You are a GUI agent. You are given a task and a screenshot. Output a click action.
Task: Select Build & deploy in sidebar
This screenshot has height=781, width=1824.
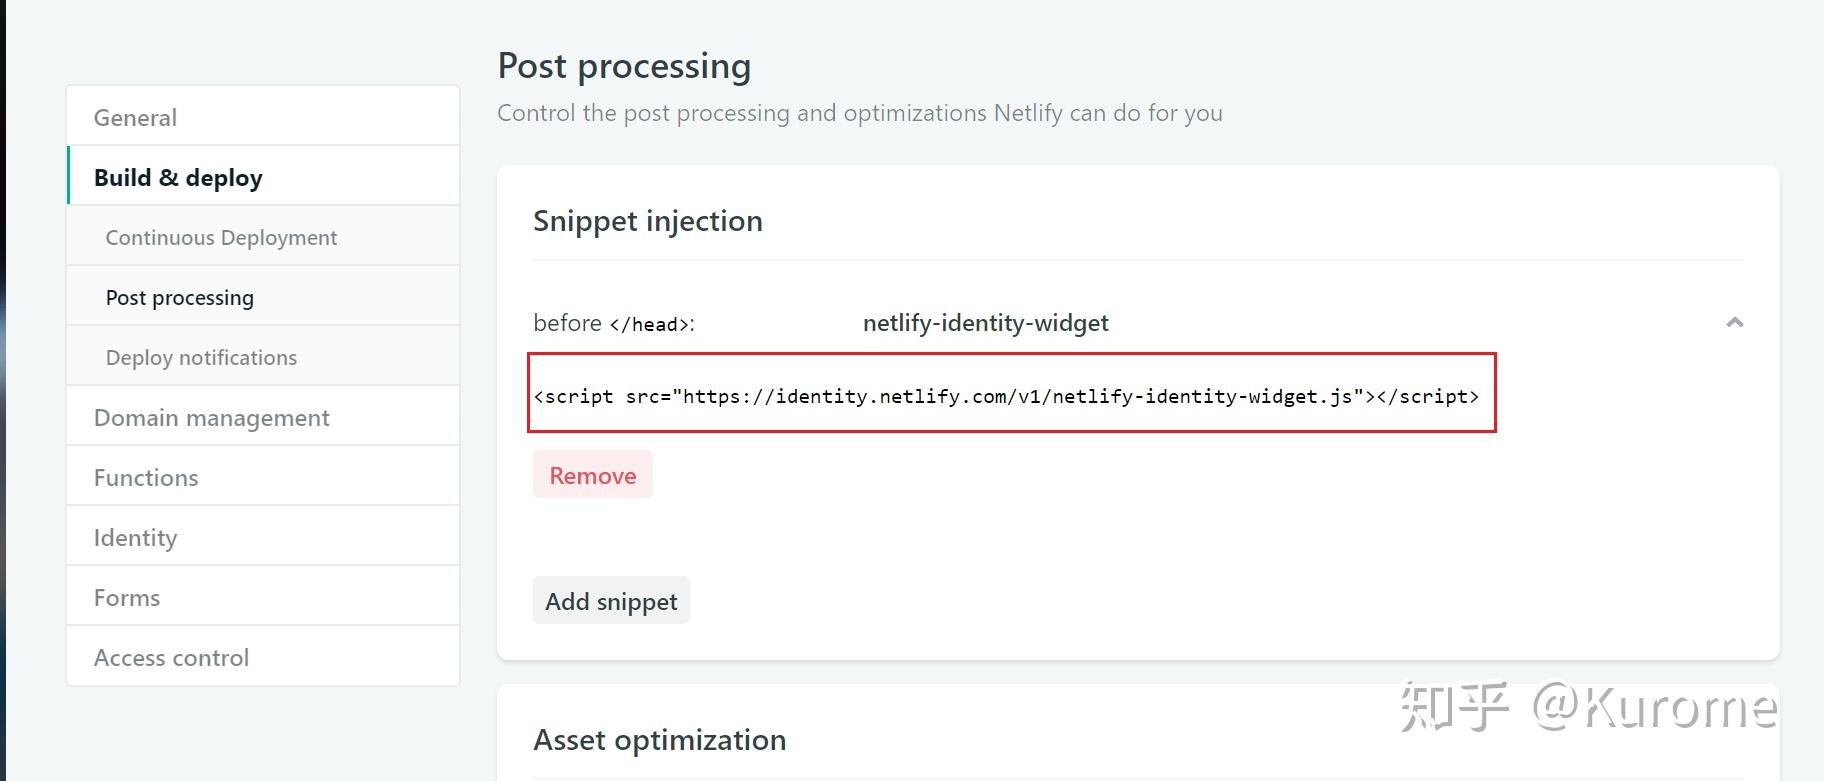263,176
